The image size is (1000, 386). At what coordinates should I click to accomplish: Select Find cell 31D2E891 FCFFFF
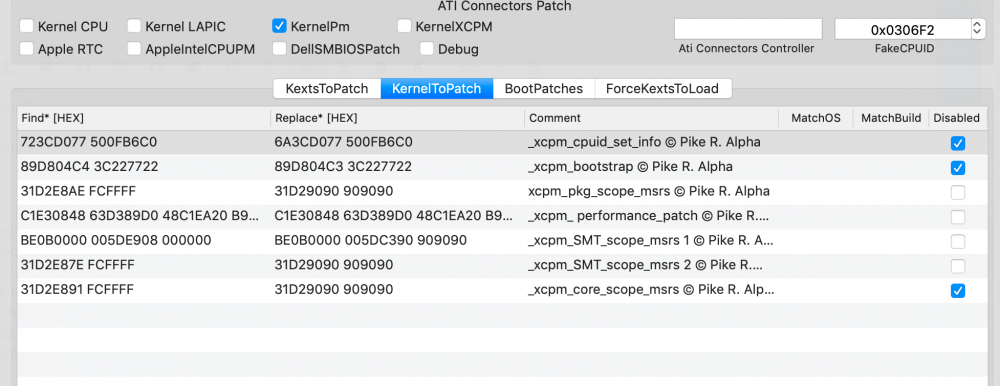[x=143, y=290]
